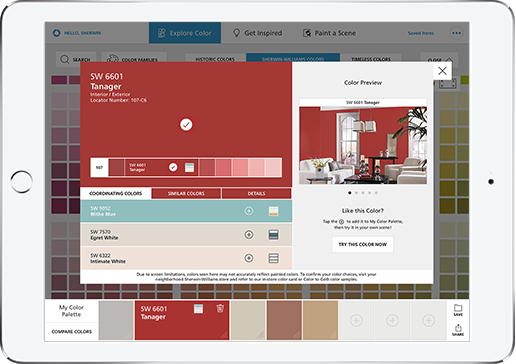Open color strip icon on Tanager palette tile
Screen dimensions: 516x364
pos(198,309)
